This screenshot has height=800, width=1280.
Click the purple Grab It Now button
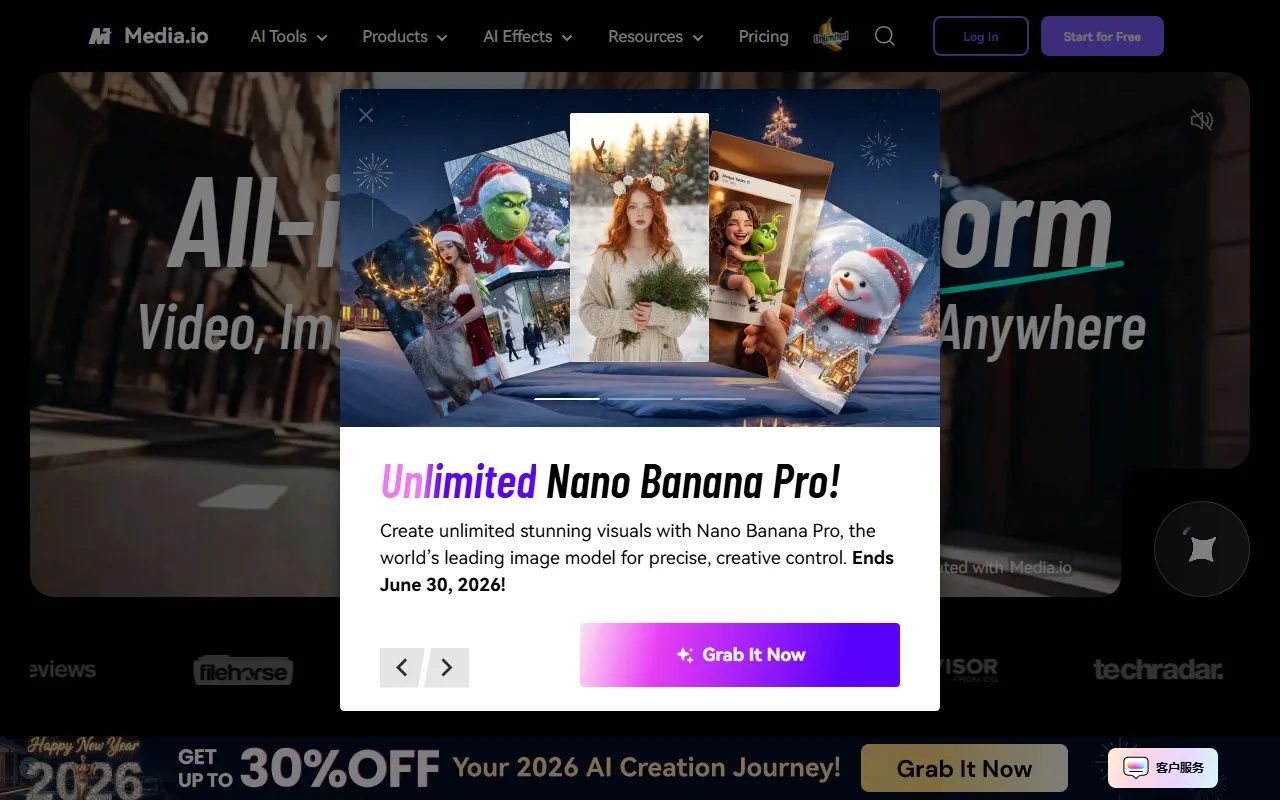coord(740,655)
